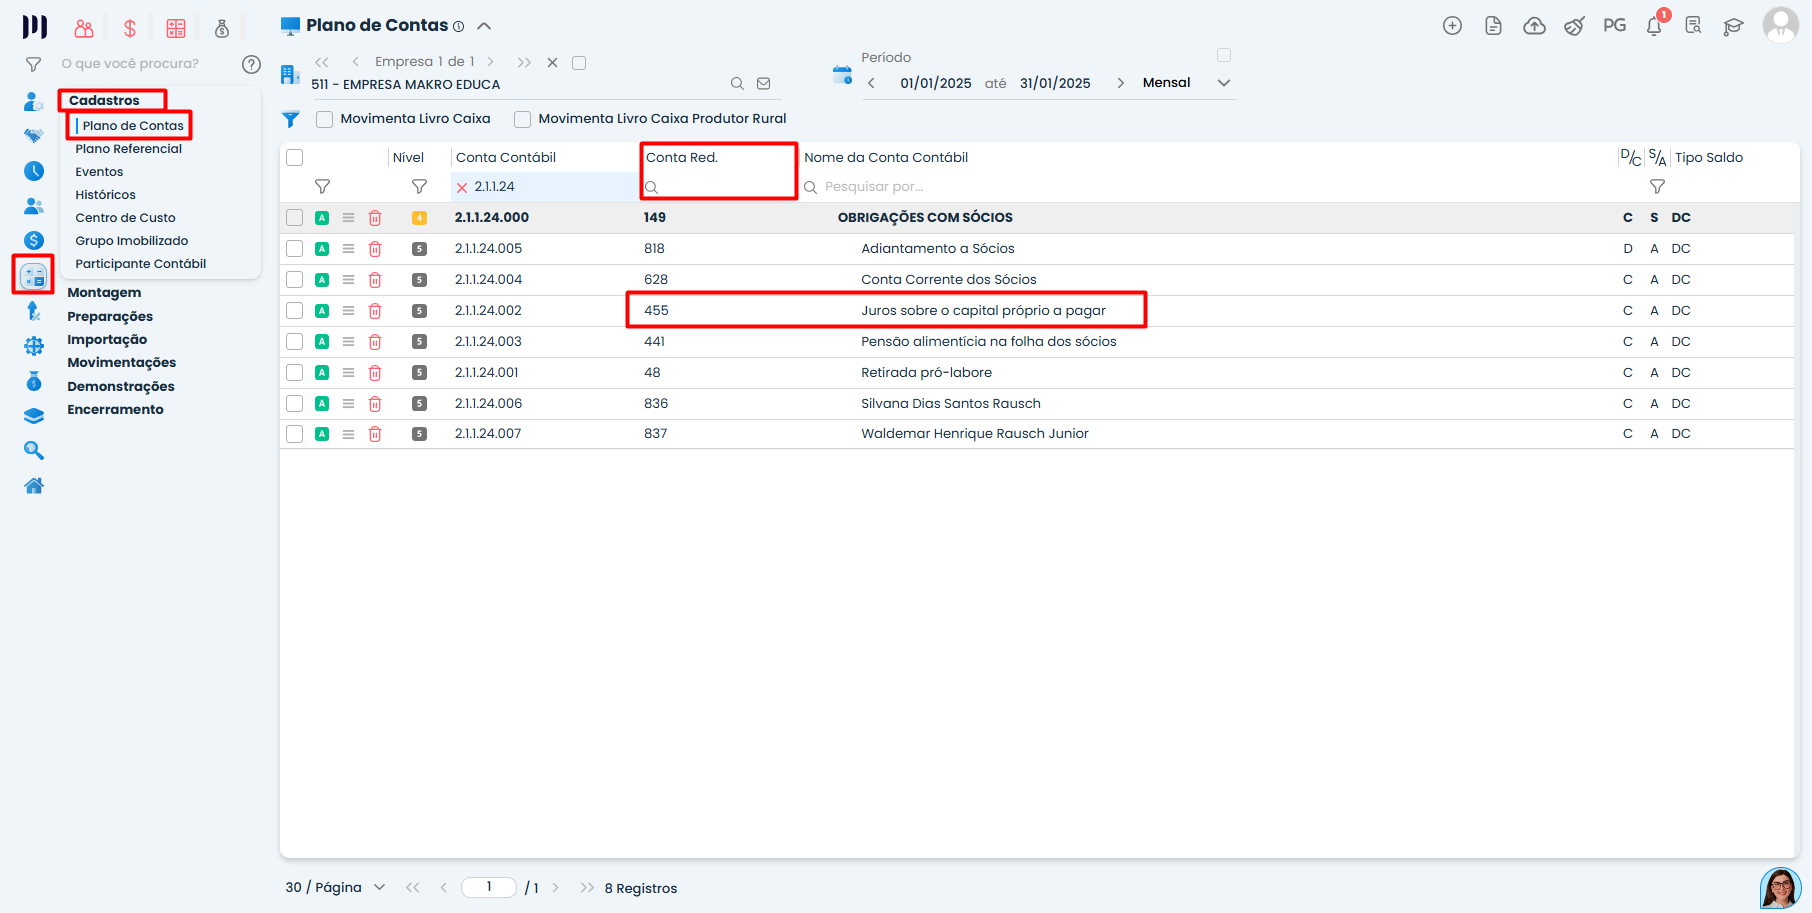1812x913 pixels.
Task: Clear the 2.1.1.24 Conta Contábil filter
Action: [x=462, y=187]
